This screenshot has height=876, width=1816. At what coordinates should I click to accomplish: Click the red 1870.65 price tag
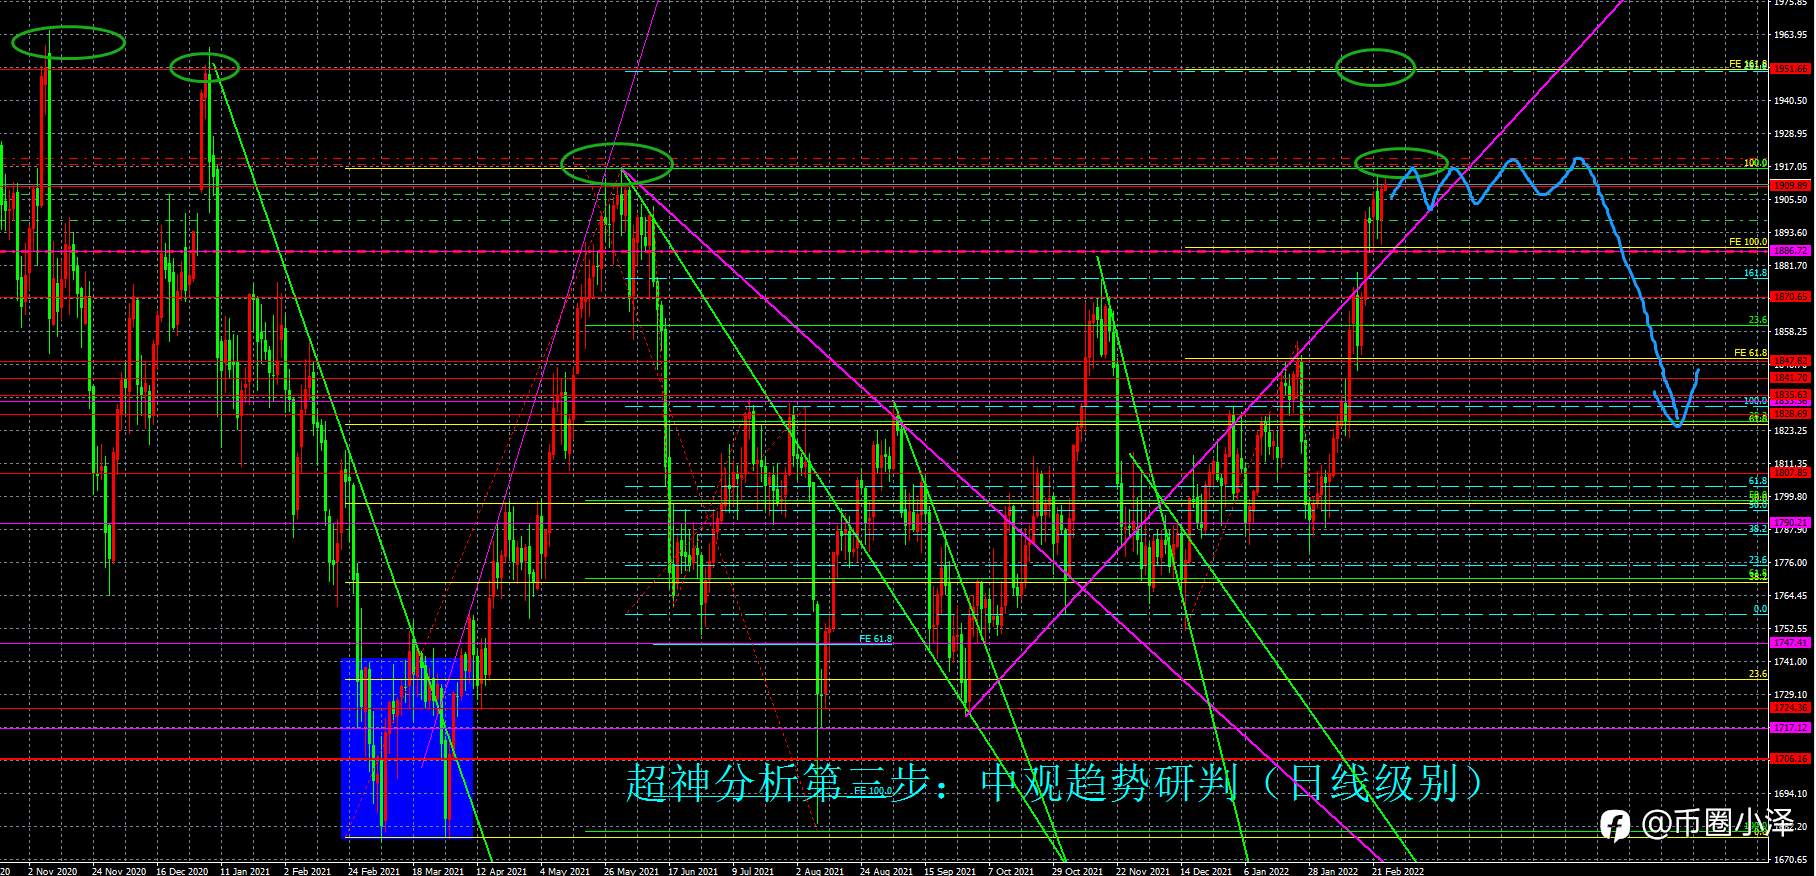(1790, 297)
